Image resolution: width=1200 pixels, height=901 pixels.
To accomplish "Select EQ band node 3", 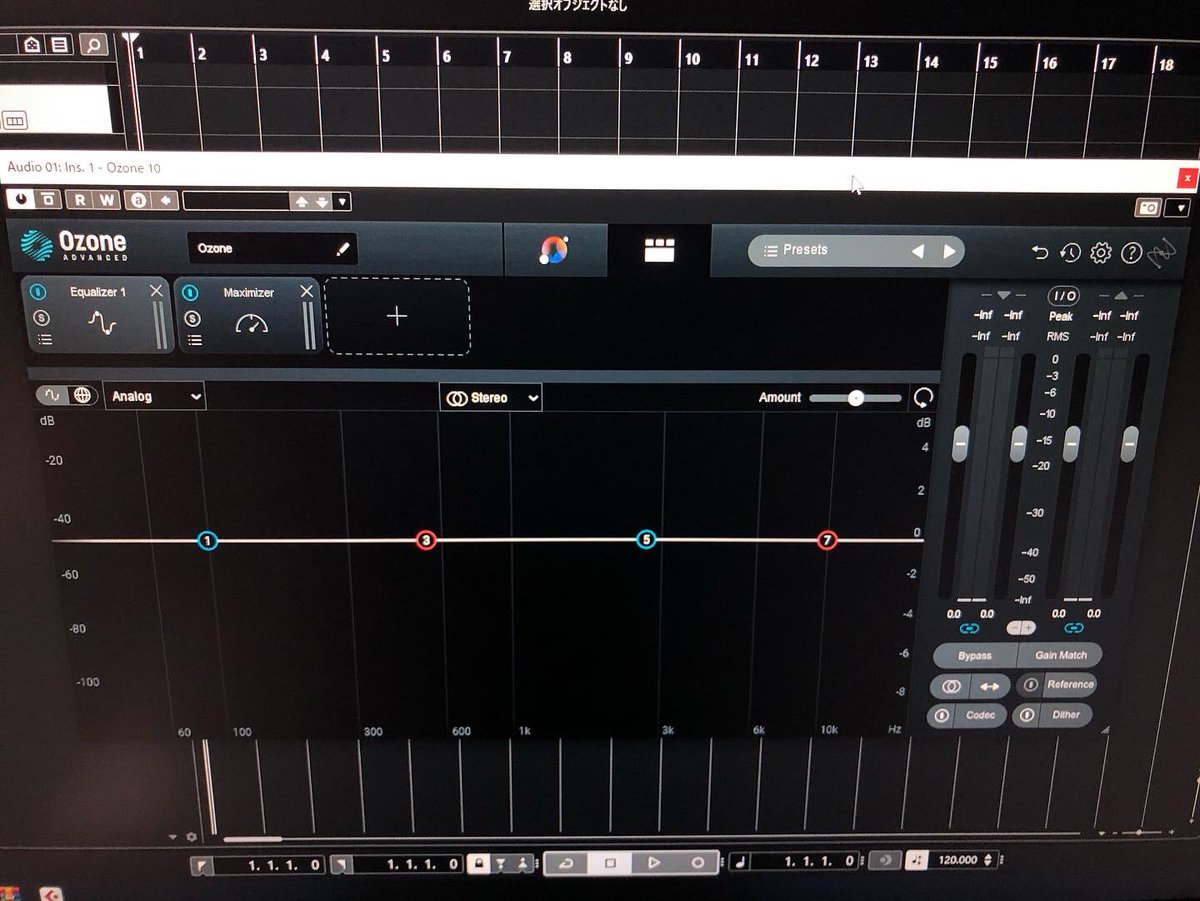I will click(426, 540).
